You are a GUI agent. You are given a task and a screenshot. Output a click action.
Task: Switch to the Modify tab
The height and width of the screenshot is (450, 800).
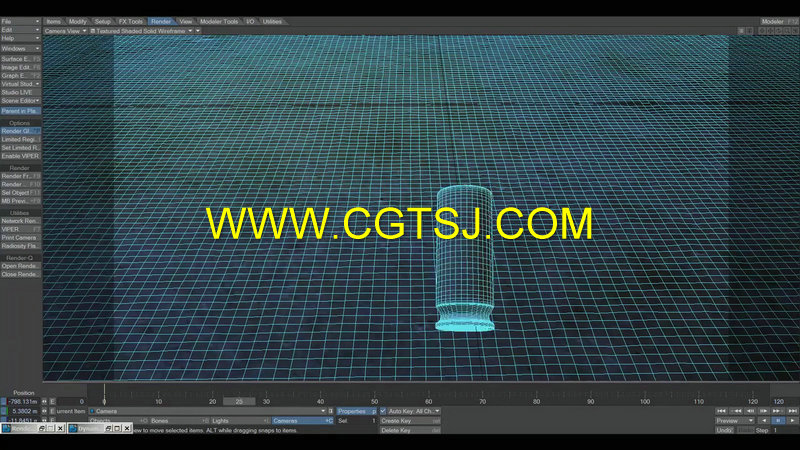coord(78,21)
